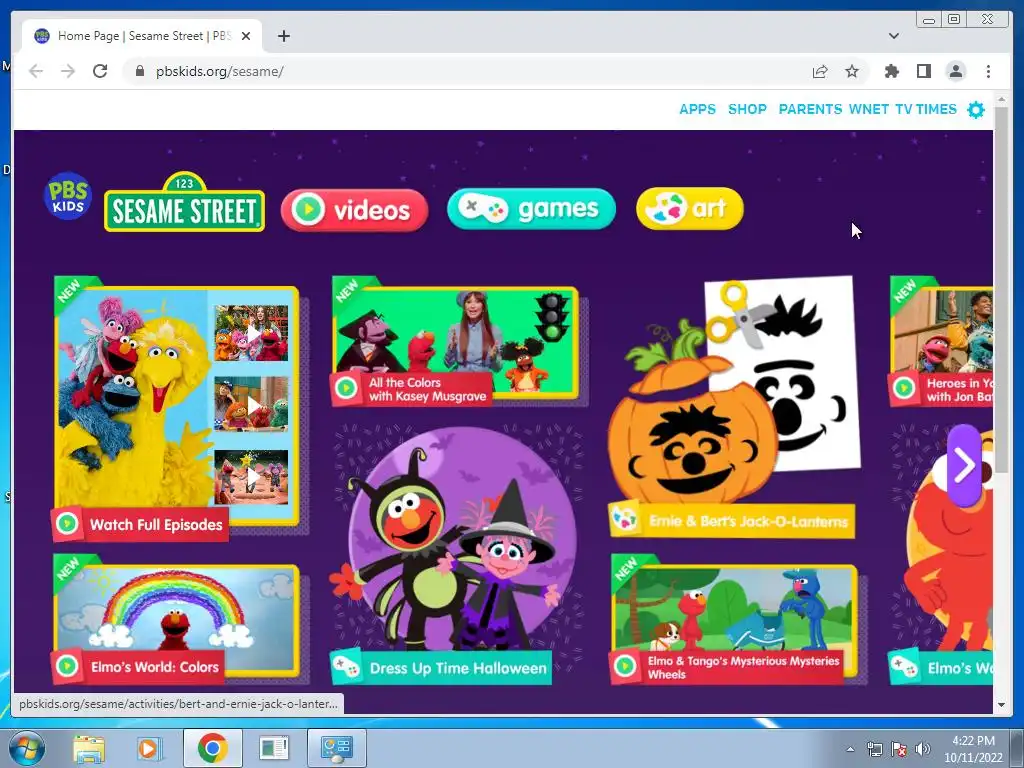1024x768 pixels.
Task: Open Dress Up Time Halloween game
Action: tap(455, 555)
